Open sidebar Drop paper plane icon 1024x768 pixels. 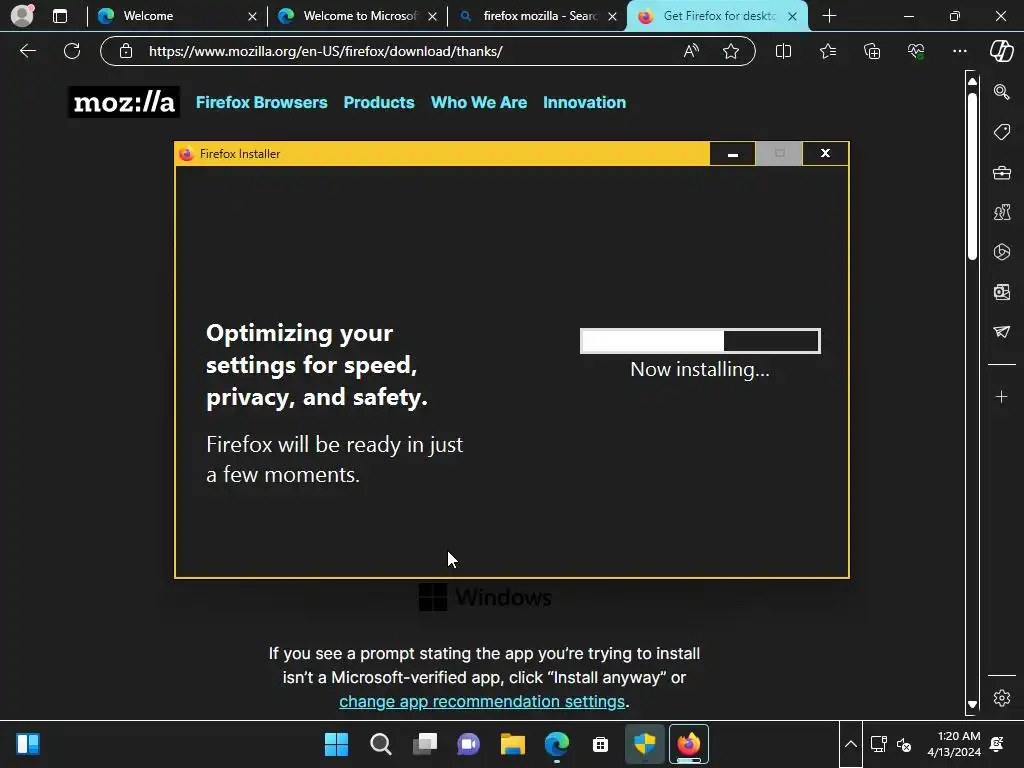1001,332
